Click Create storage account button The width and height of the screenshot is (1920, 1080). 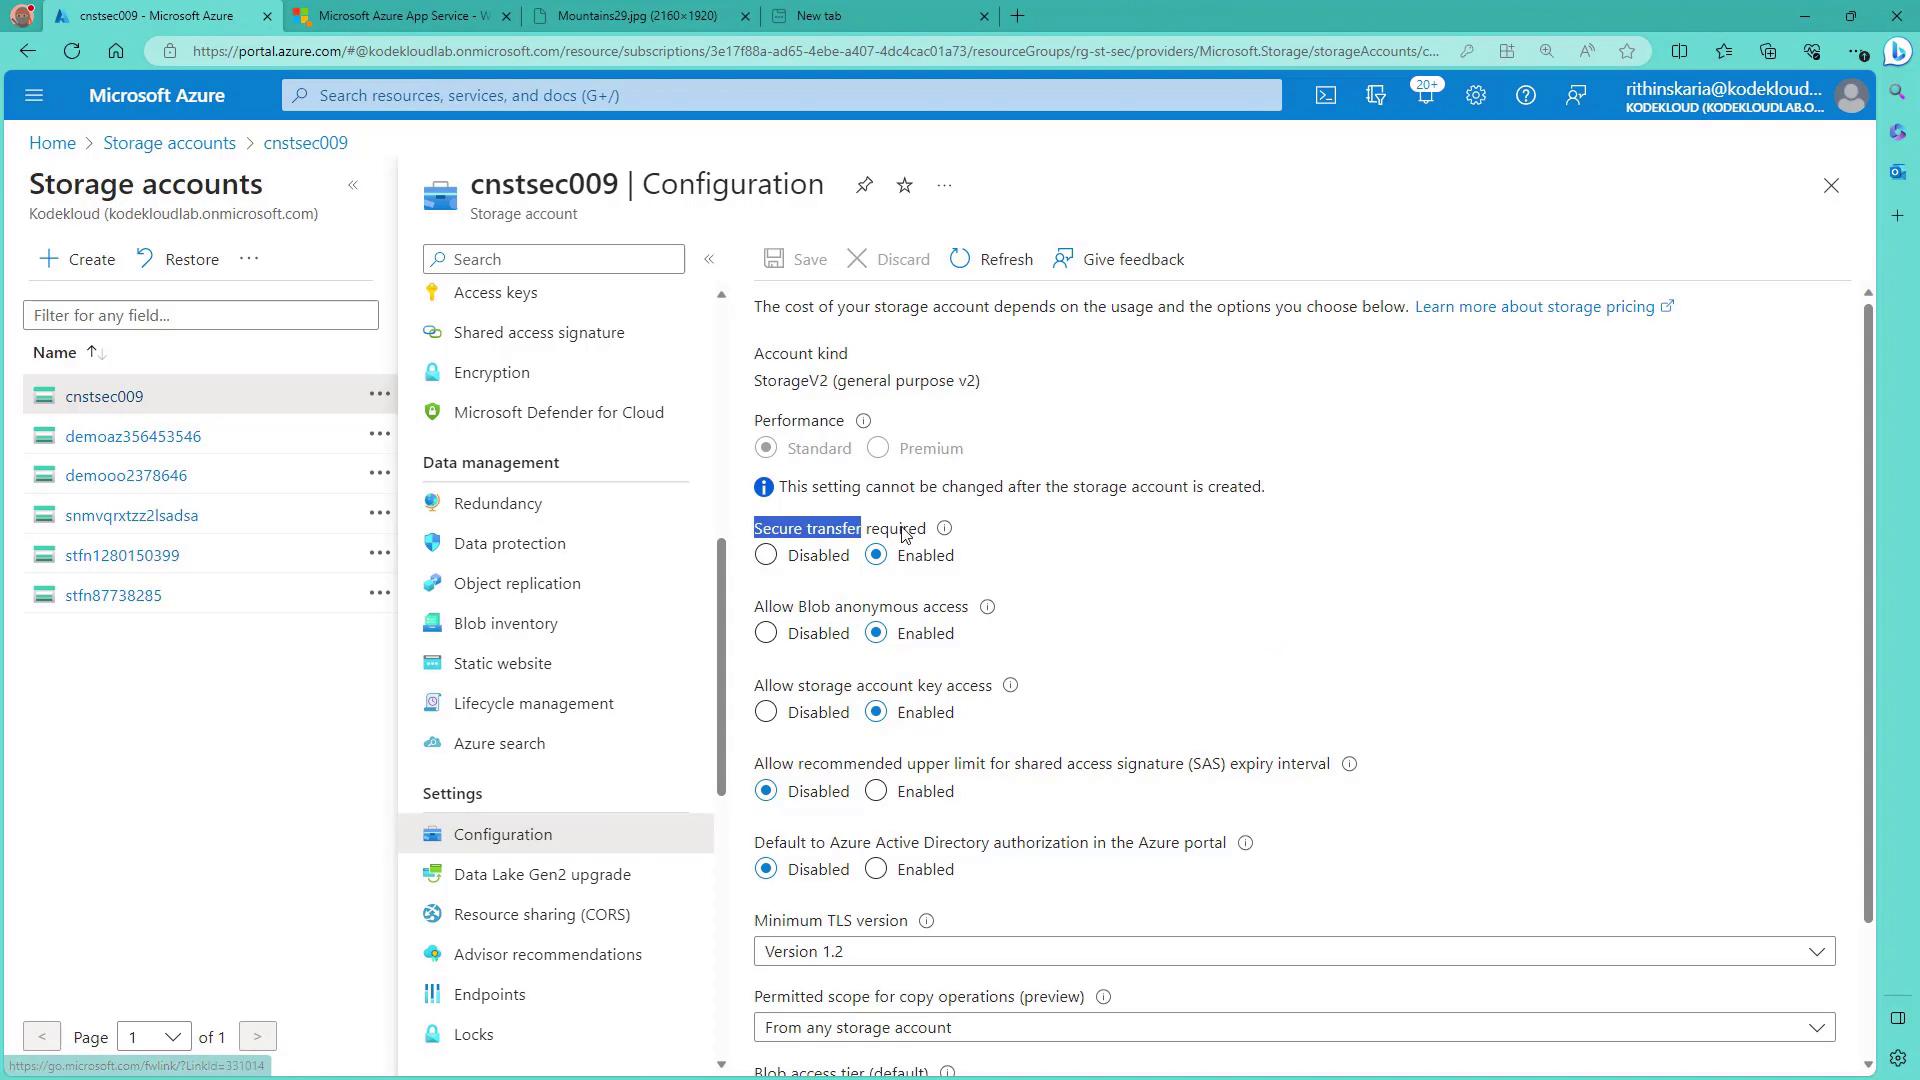click(x=78, y=259)
